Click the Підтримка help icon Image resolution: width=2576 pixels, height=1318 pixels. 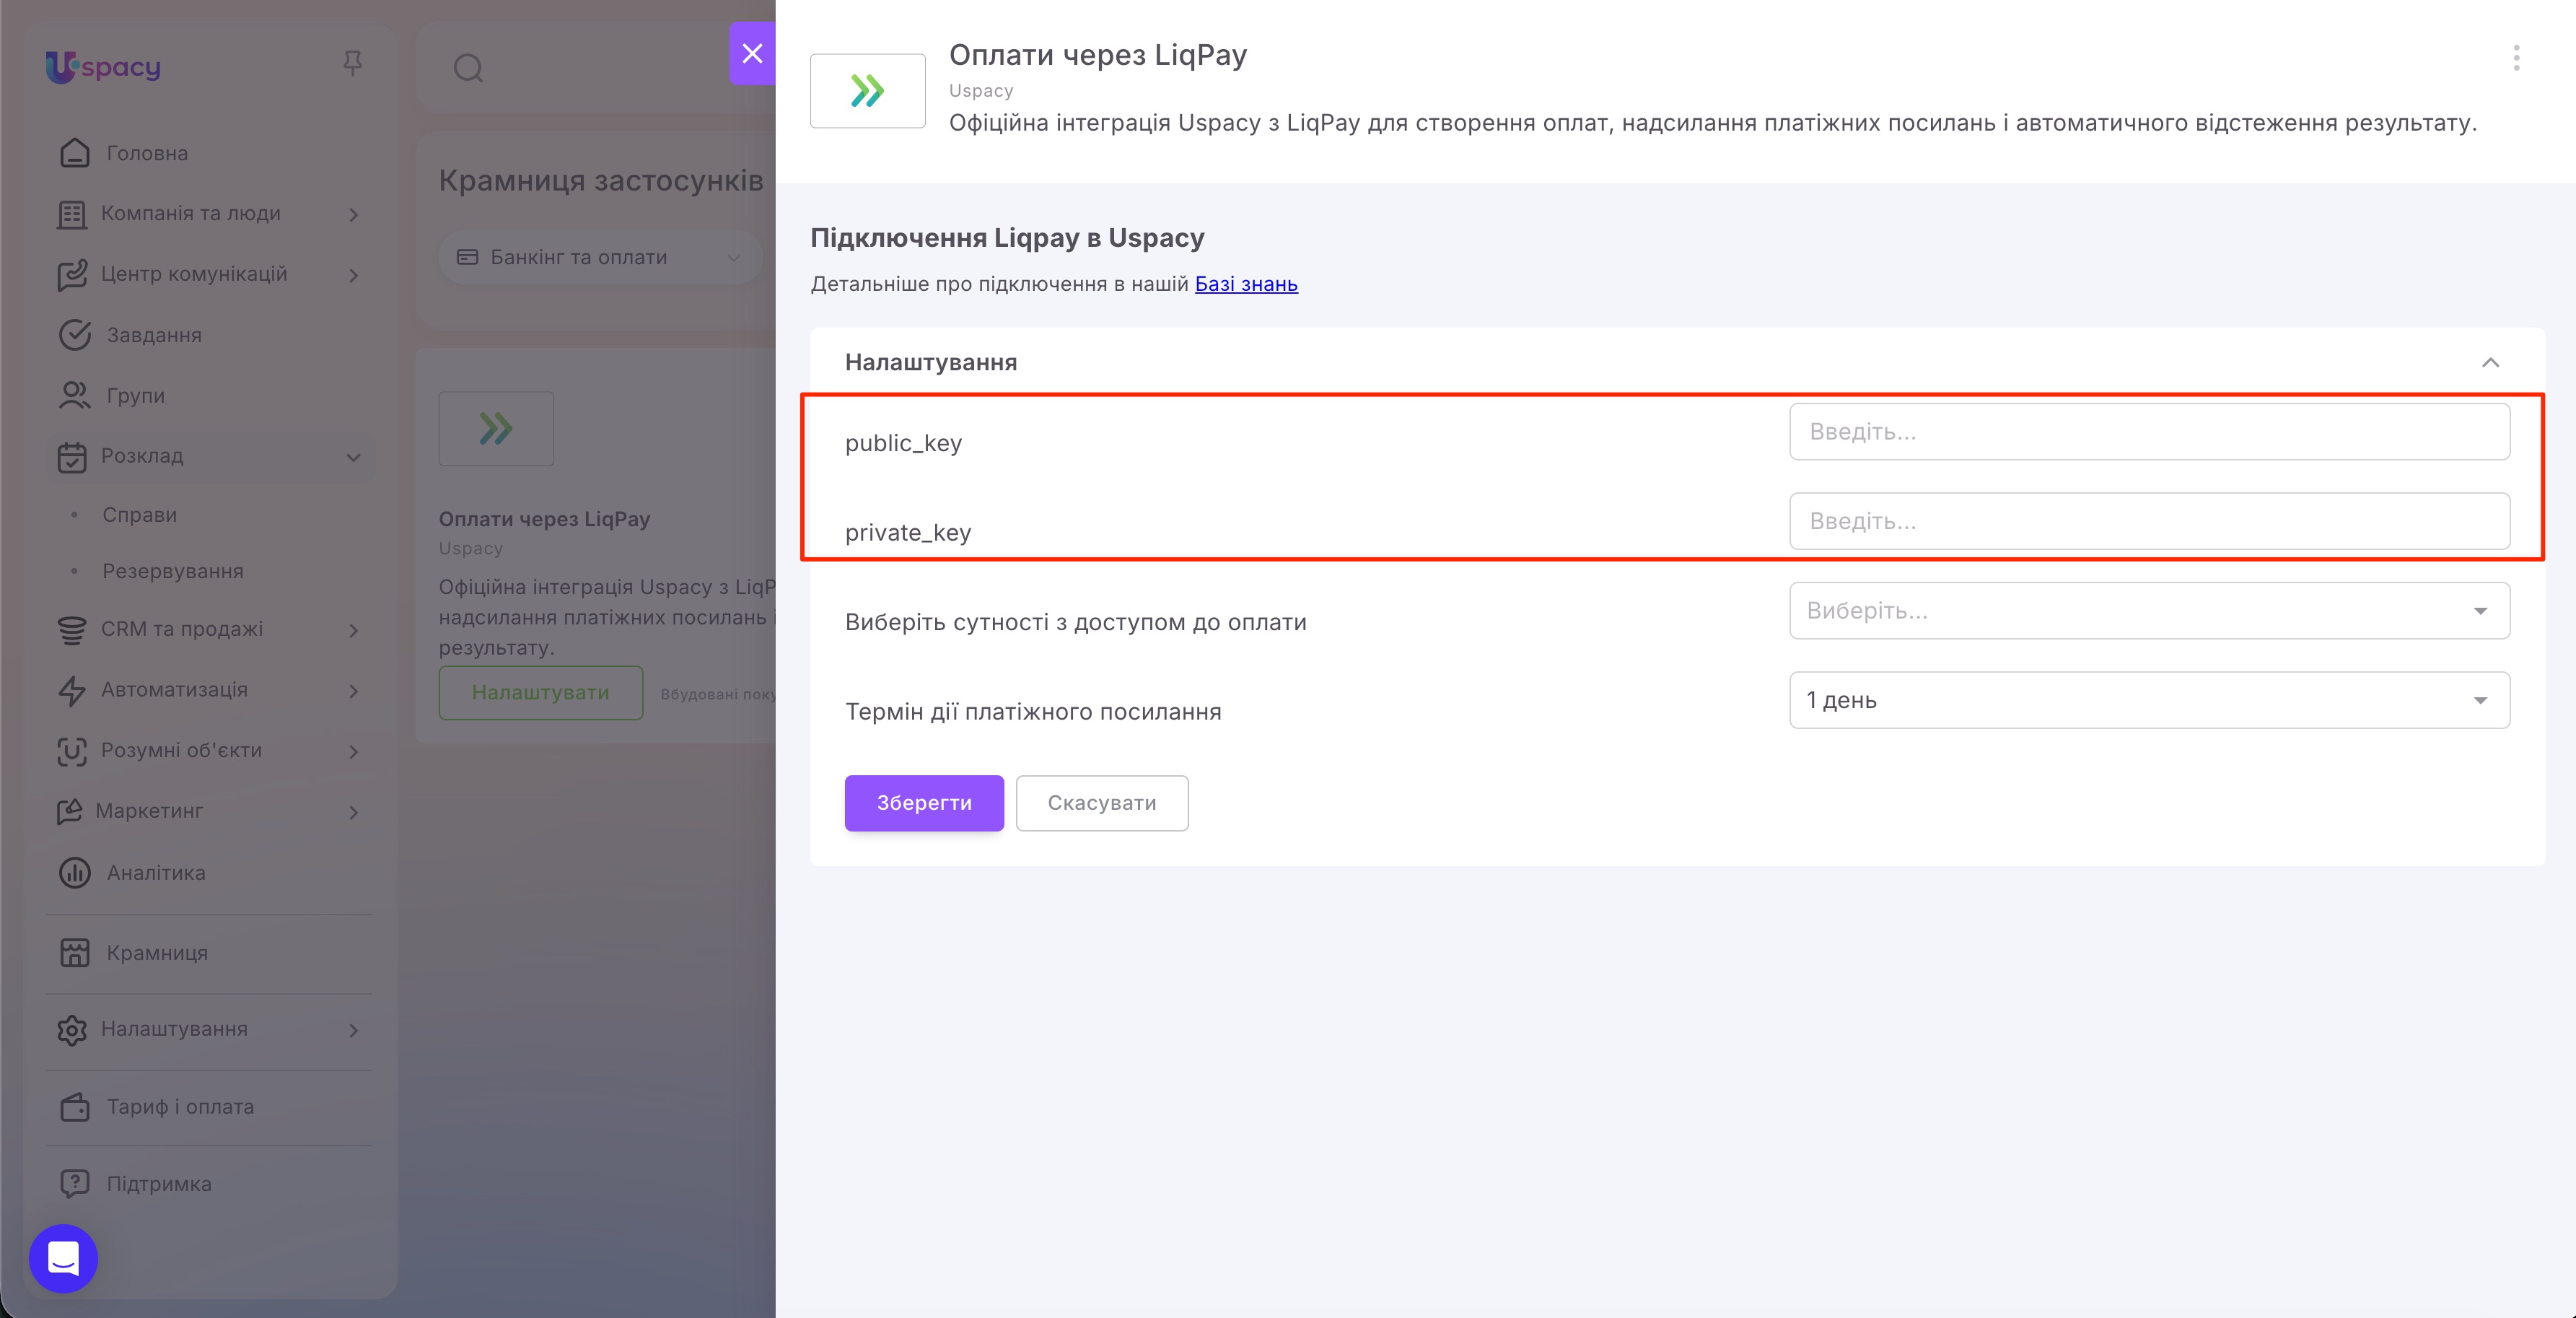[x=74, y=1184]
